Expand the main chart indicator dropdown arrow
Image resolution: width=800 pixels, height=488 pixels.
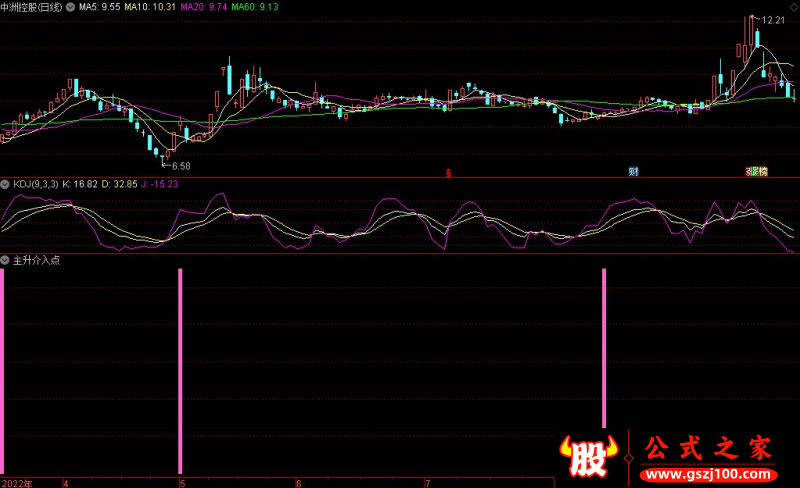point(70,7)
